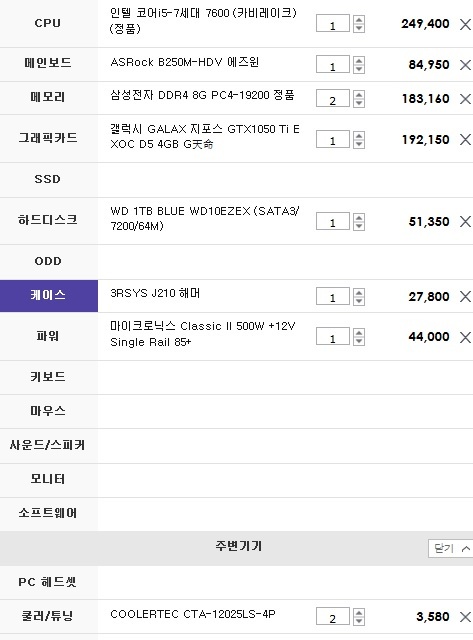The height and width of the screenshot is (640, 473).
Task: Delete the WD 1TB BLUE hard disk
Action: pyautogui.click(x=465, y=222)
